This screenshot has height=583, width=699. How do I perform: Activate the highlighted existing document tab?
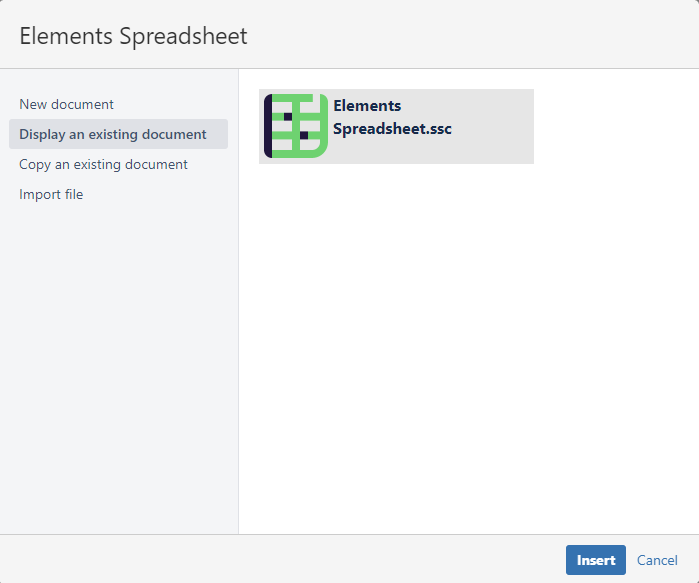pos(113,134)
